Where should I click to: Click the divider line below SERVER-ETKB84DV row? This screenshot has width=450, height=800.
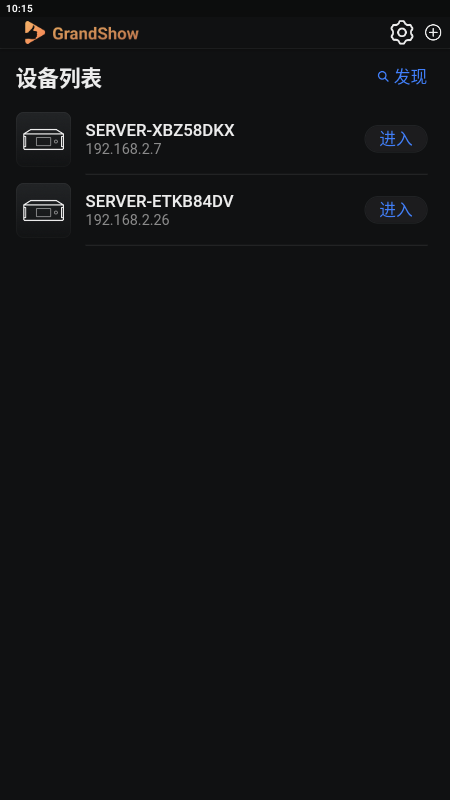click(257, 245)
